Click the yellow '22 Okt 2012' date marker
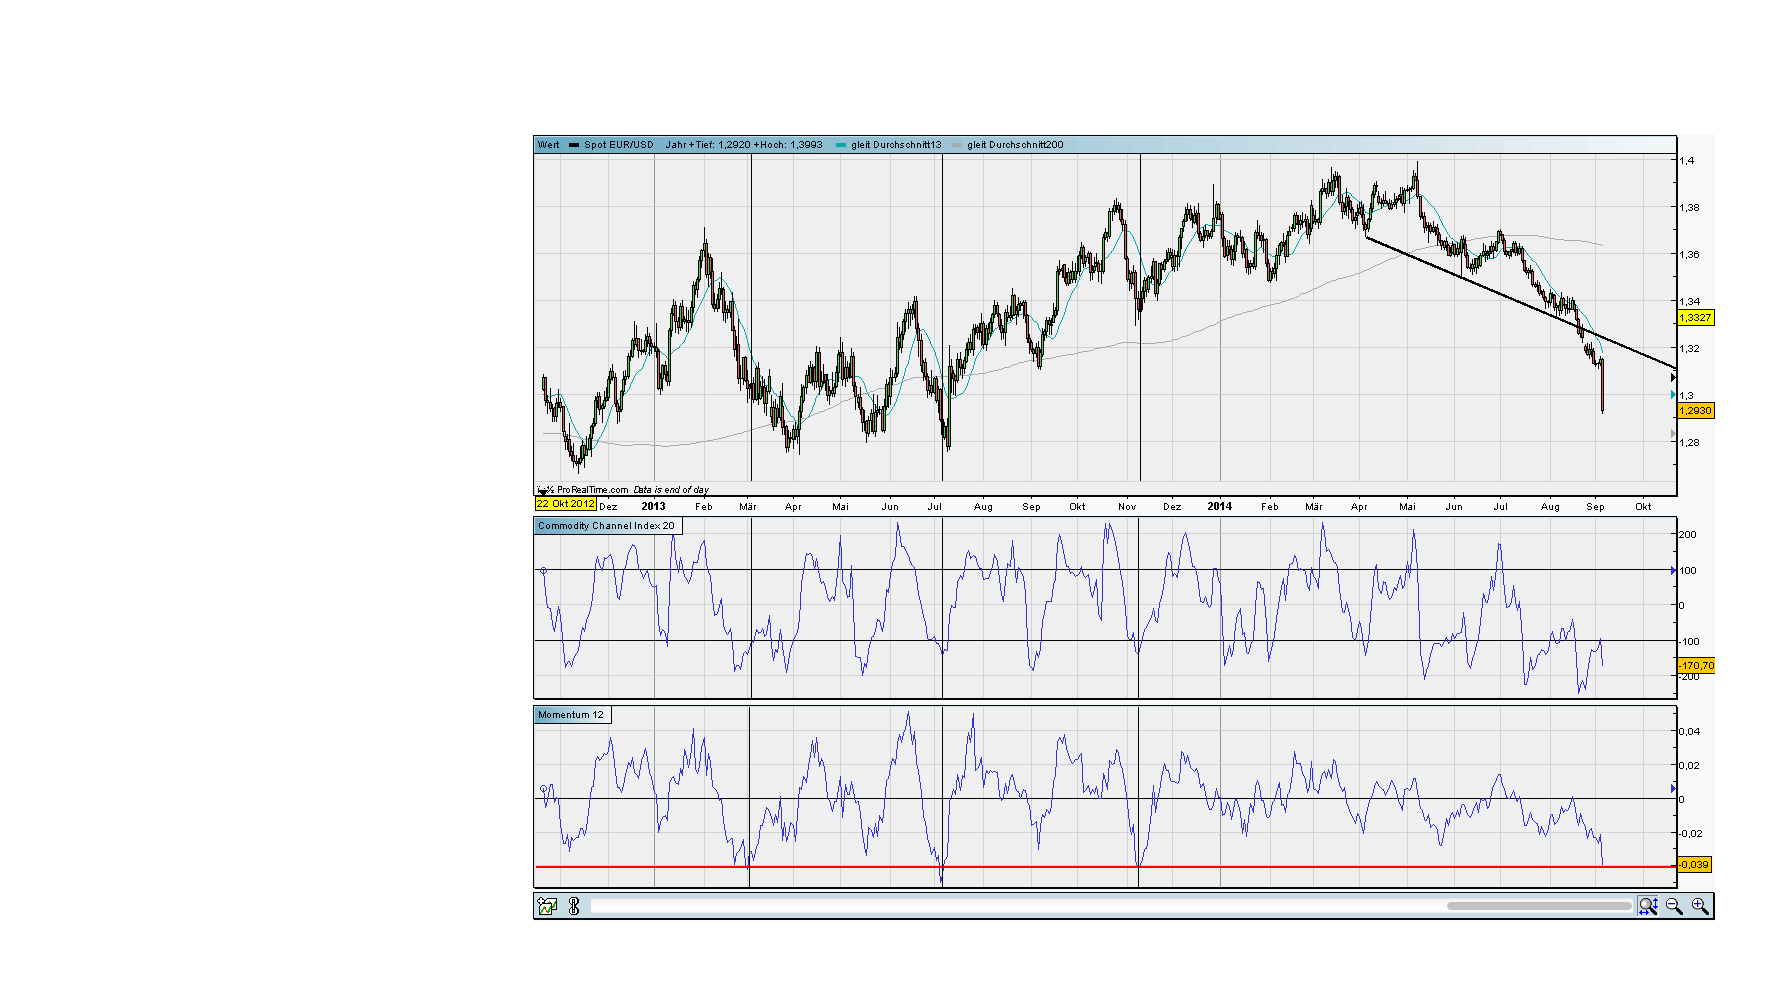Image resolution: width=1776 pixels, height=1003 pixels. [566, 504]
